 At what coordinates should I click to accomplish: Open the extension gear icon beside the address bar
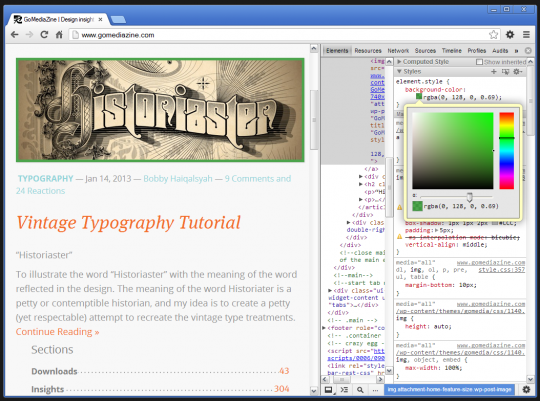510,34
